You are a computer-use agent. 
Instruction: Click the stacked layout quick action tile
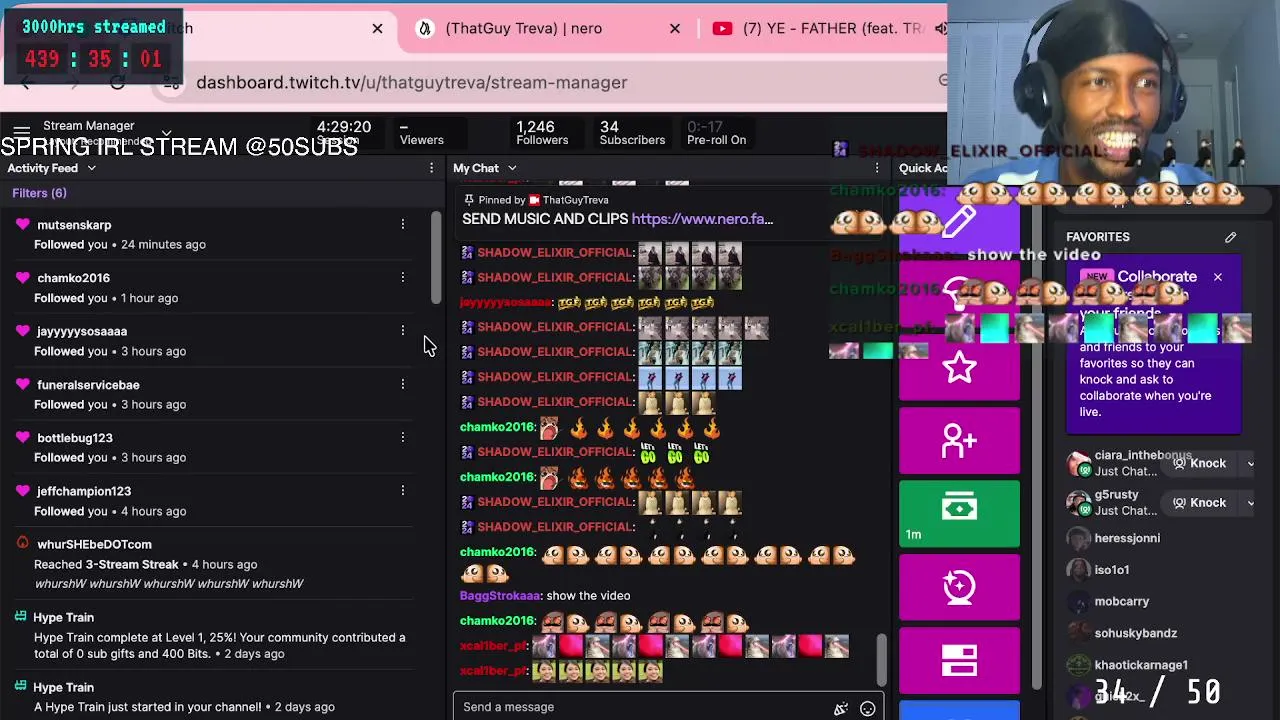click(x=959, y=660)
